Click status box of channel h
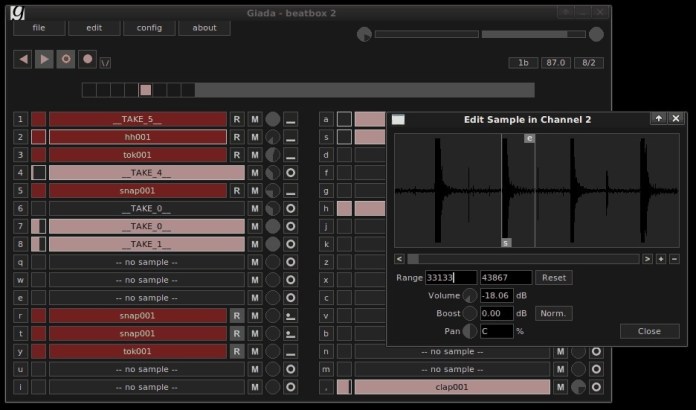This screenshot has width=696, height=410. [344, 209]
